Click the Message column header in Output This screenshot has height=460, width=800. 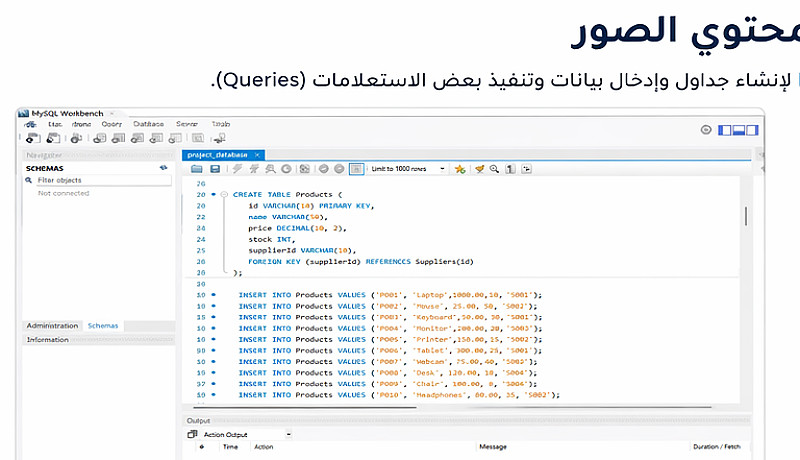click(493, 447)
